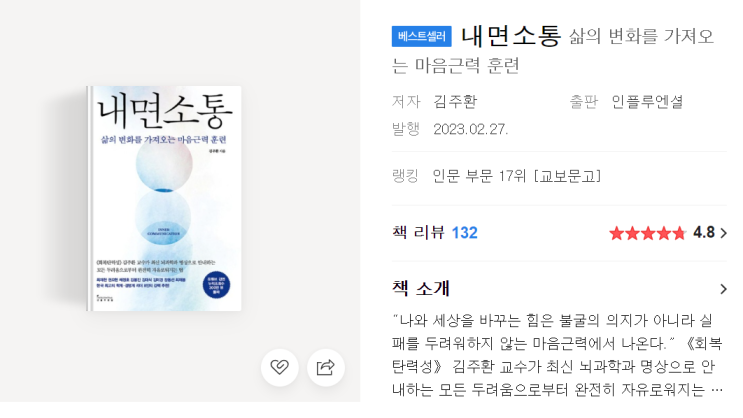Click the 4.8 rating score
Screen dimensions: 743x418
tap(704, 233)
